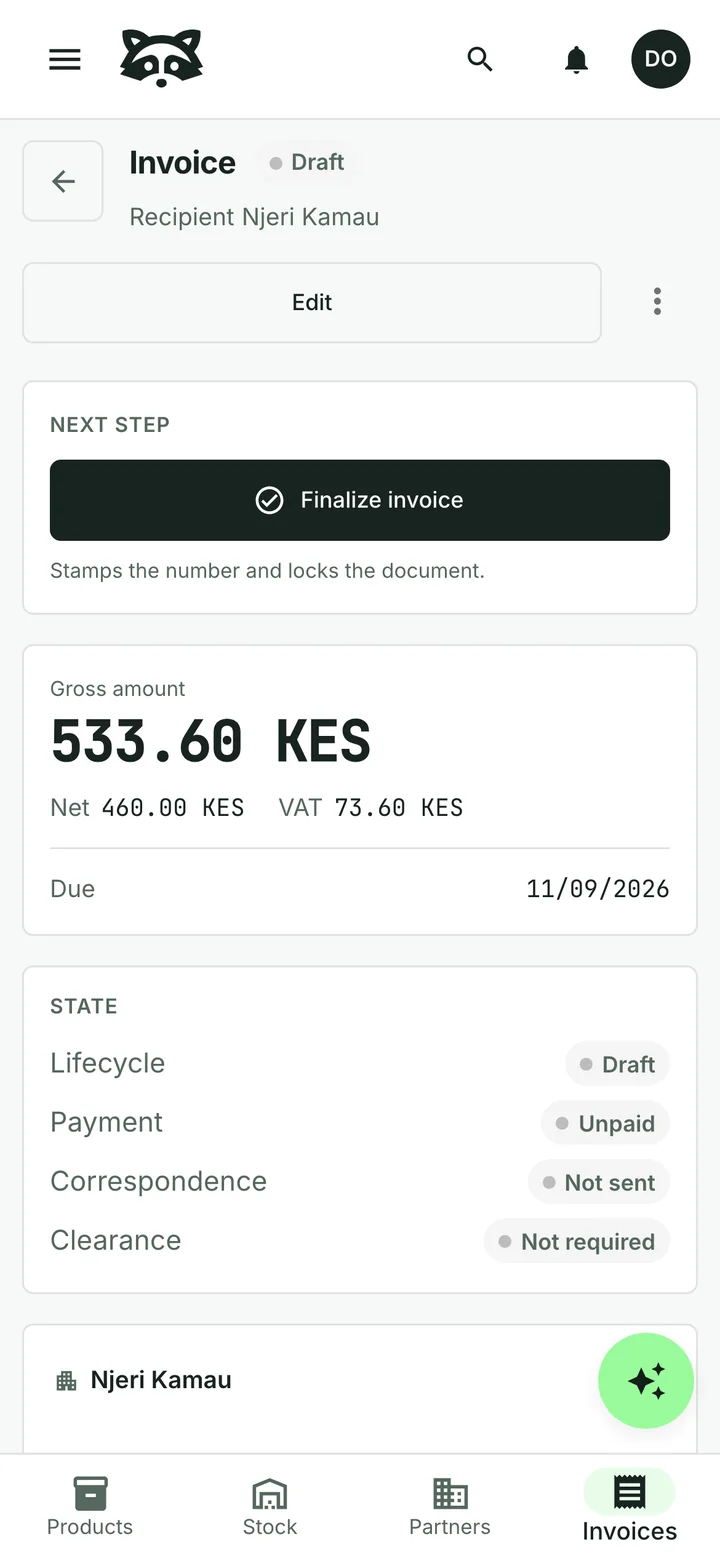This screenshot has width=720, height=1558.
Task: Click the Recipient Njeri Kamau subtitle
Action: 254,217
